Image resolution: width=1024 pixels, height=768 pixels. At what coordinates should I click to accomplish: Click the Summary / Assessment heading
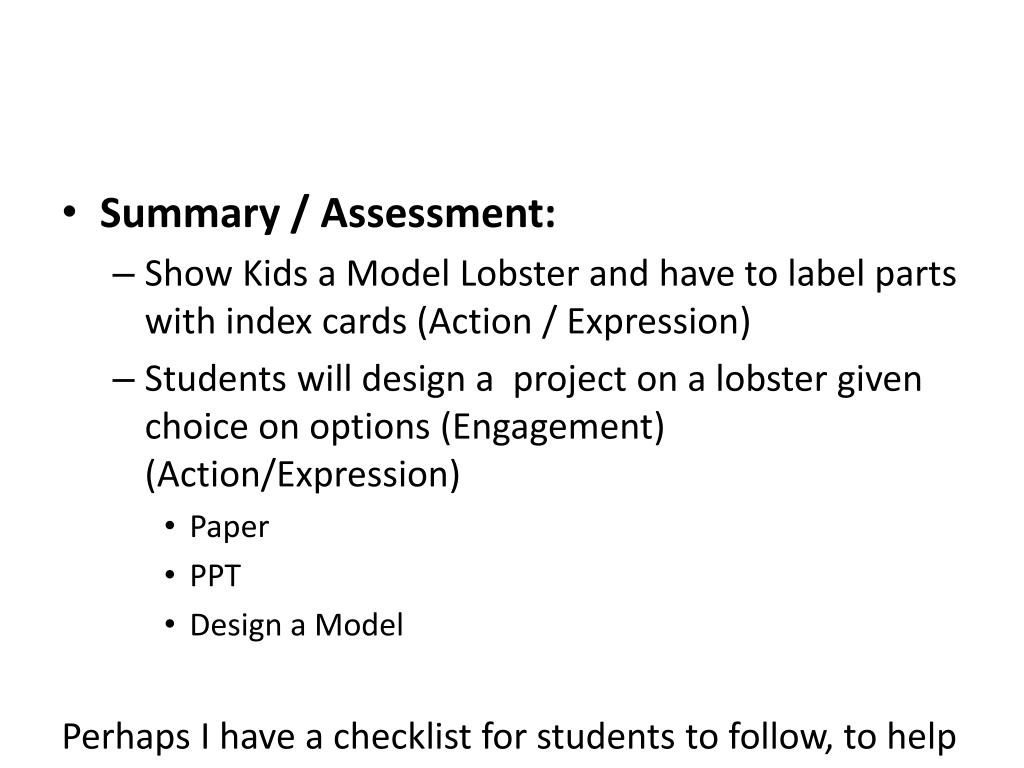pyautogui.click(x=327, y=214)
